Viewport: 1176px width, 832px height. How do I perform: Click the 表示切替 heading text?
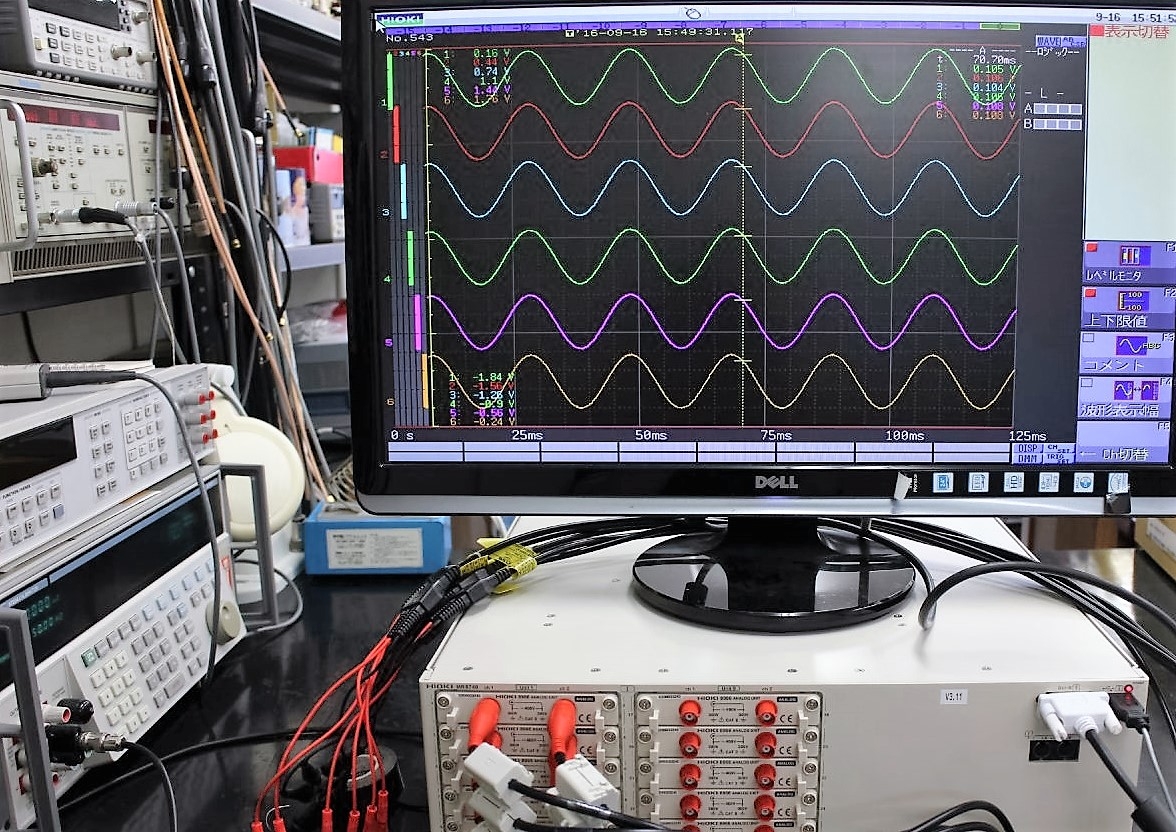coord(1136,32)
